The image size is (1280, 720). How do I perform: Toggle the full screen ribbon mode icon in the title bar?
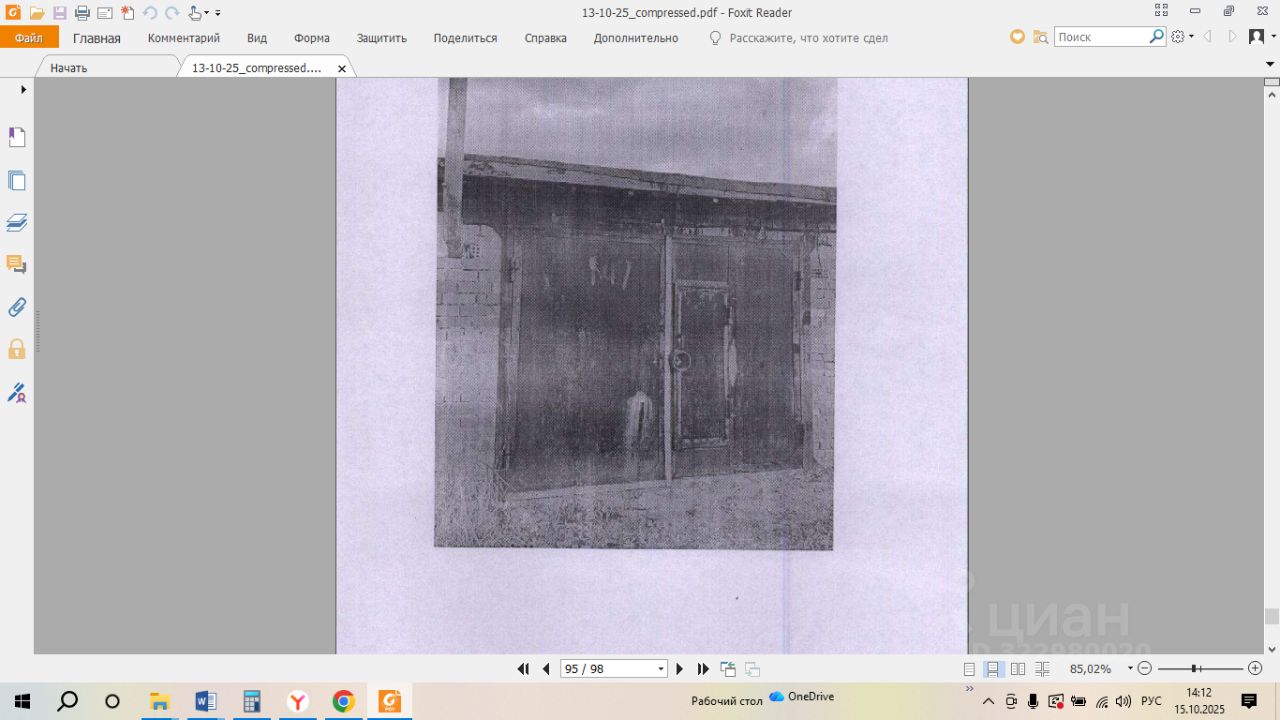pos(1161,12)
